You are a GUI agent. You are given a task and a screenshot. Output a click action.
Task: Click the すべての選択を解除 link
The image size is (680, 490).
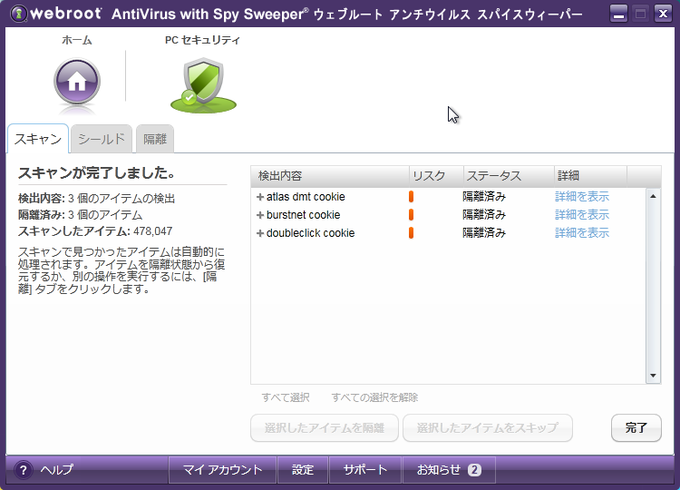click(375, 398)
